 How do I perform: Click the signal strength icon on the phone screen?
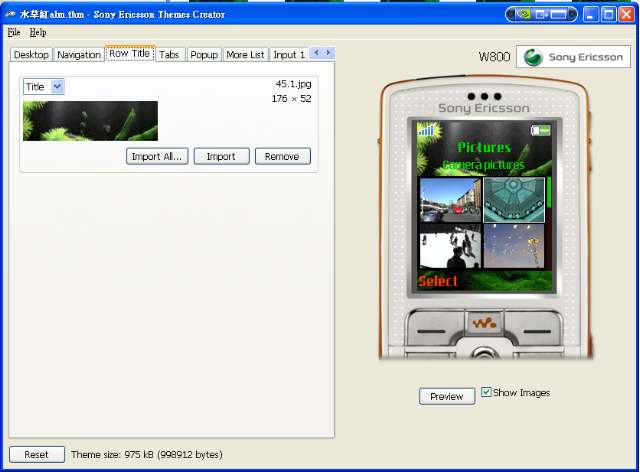tap(426, 130)
